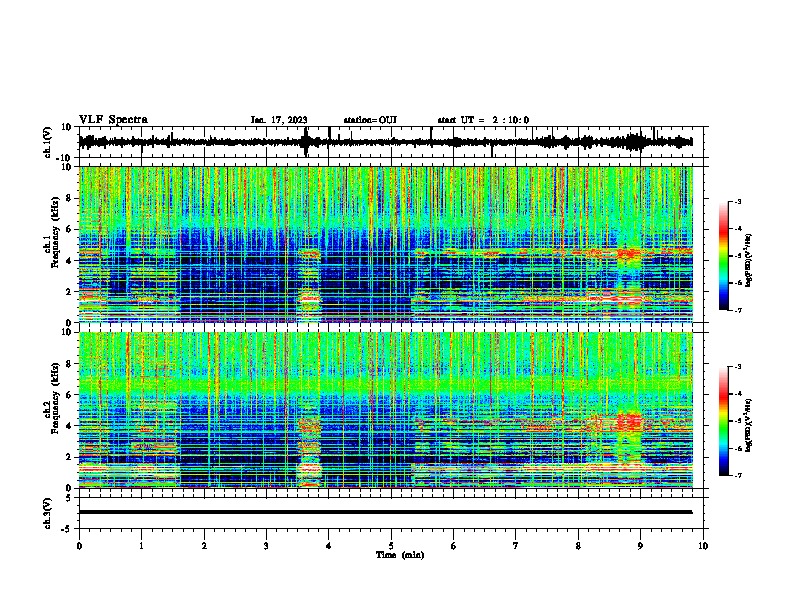Click the "Time (min)" axis label

pyautogui.click(x=400, y=555)
